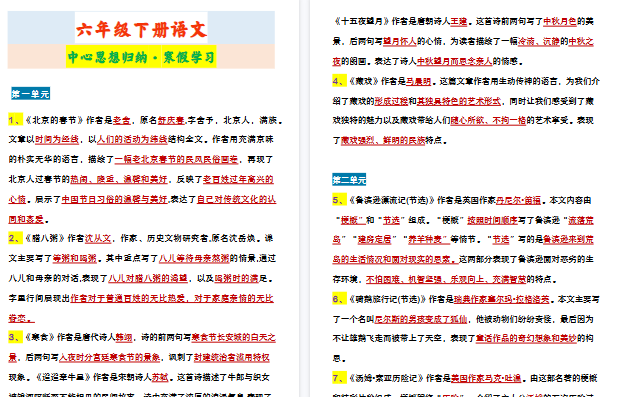The image size is (617, 397).
Task: Click the underlined author name "老舍"
Action: pyautogui.click(x=122, y=120)
